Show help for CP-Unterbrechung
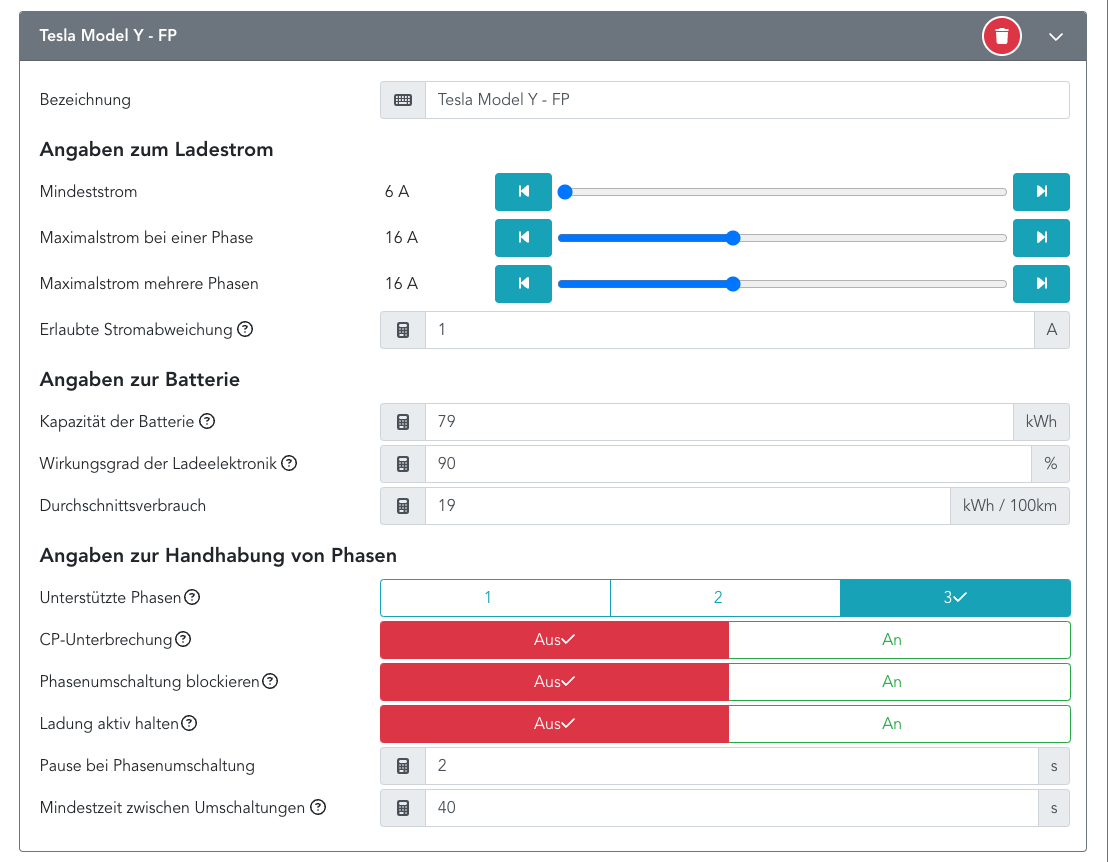The image size is (1109, 862). pos(183,639)
